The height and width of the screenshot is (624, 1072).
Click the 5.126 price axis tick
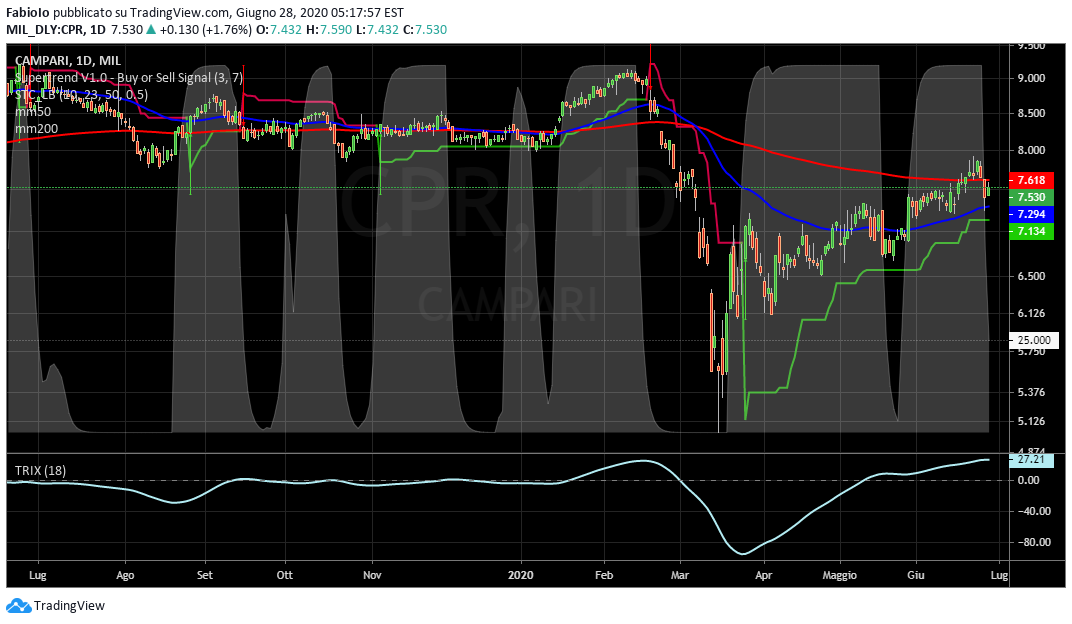coord(1031,421)
